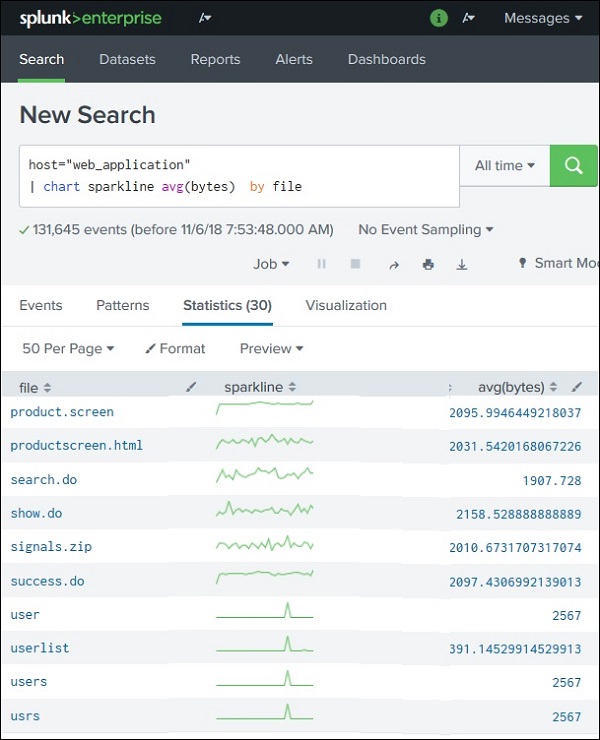Image resolution: width=600 pixels, height=740 pixels.
Task: Open the Job dropdown menu
Action: click(271, 264)
